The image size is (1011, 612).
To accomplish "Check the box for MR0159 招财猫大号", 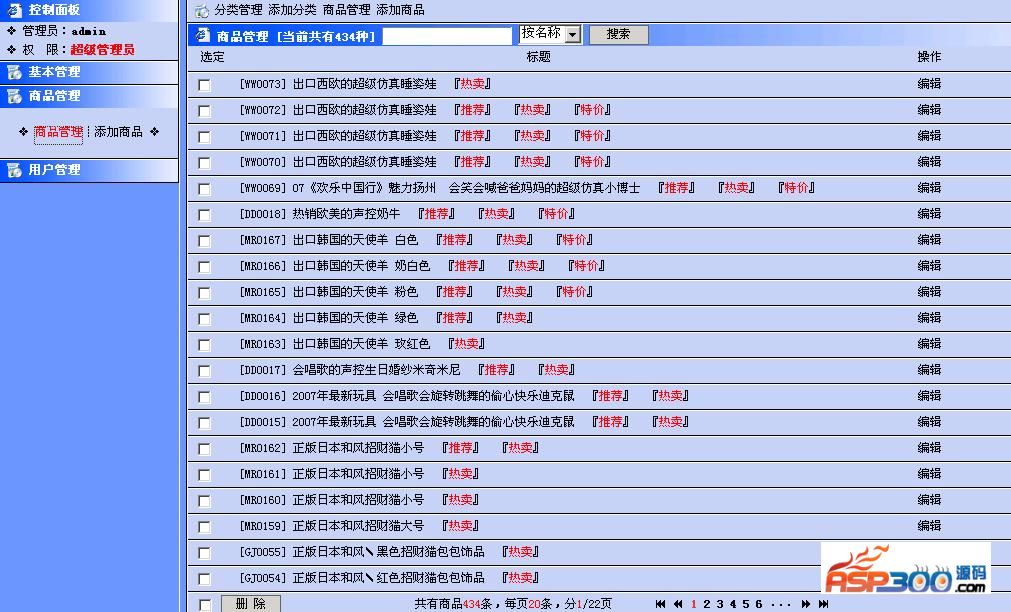I will point(204,527).
